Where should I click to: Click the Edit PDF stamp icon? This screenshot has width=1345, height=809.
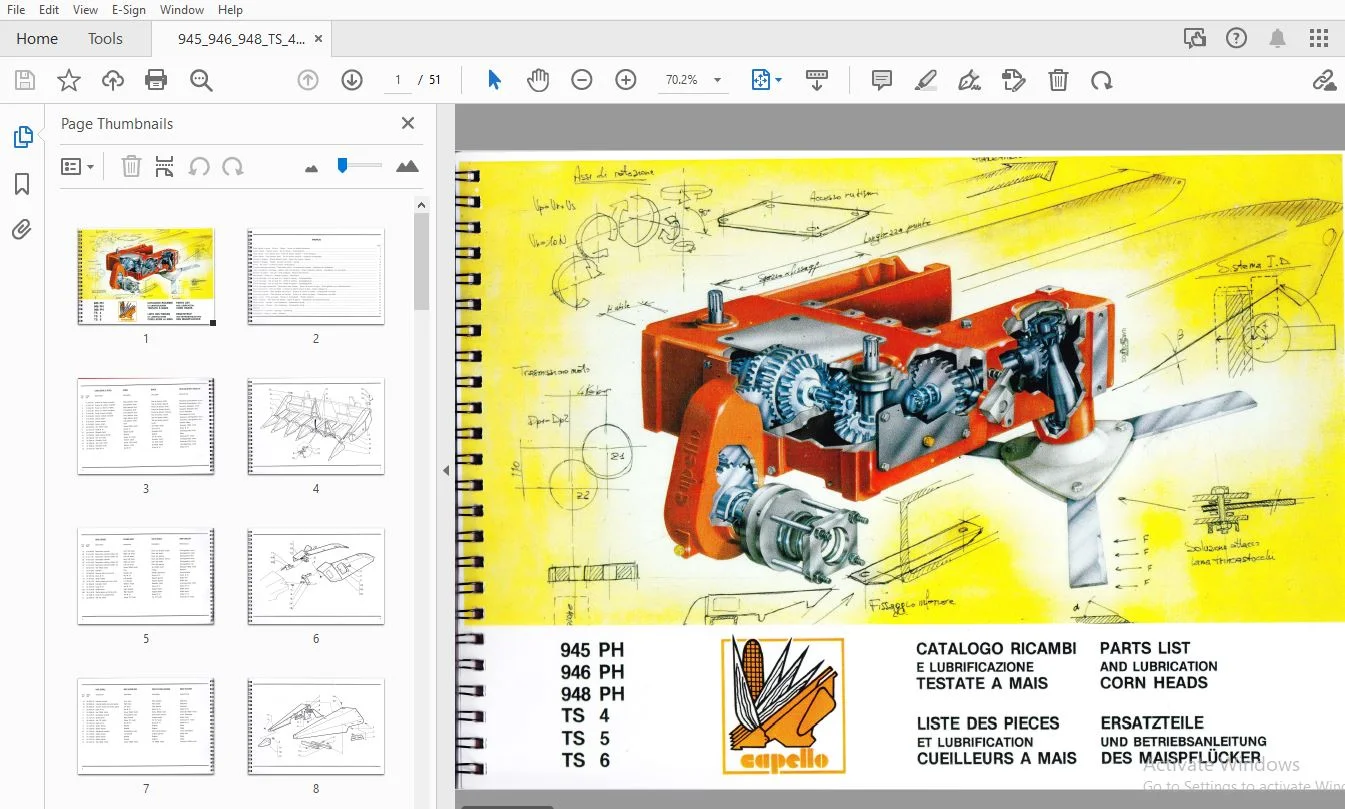click(1014, 80)
